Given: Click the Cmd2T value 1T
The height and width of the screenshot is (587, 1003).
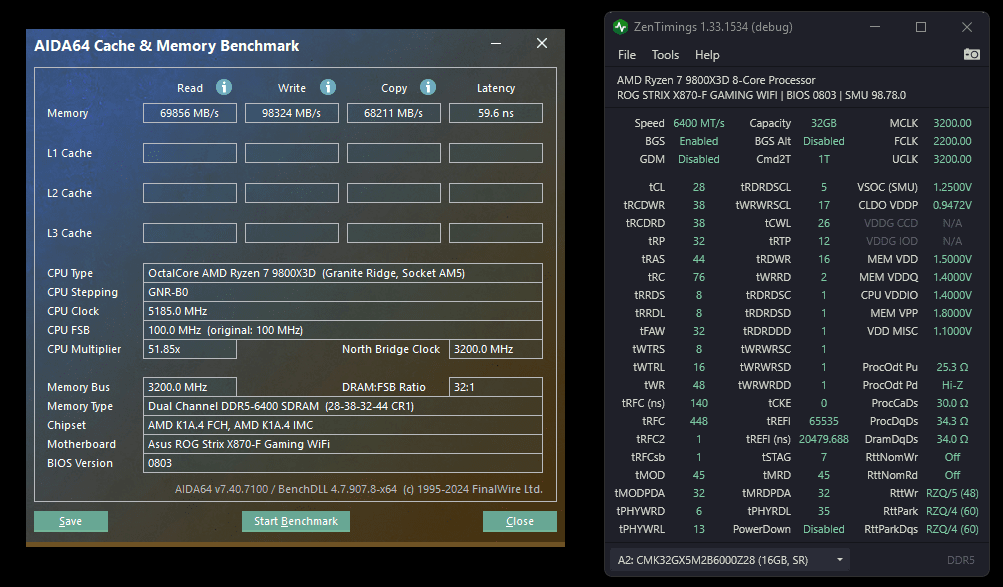Looking at the screenshot, I should pos(824,159).
